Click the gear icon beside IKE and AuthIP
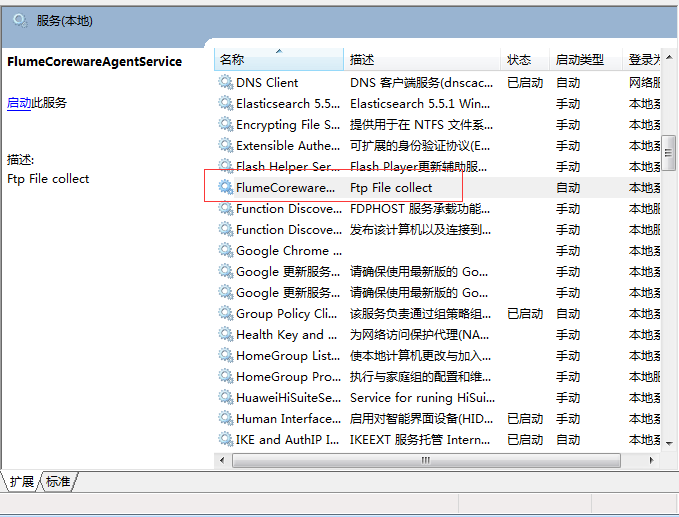The height and width of the screenshot is (517, 679). [226, 439]
